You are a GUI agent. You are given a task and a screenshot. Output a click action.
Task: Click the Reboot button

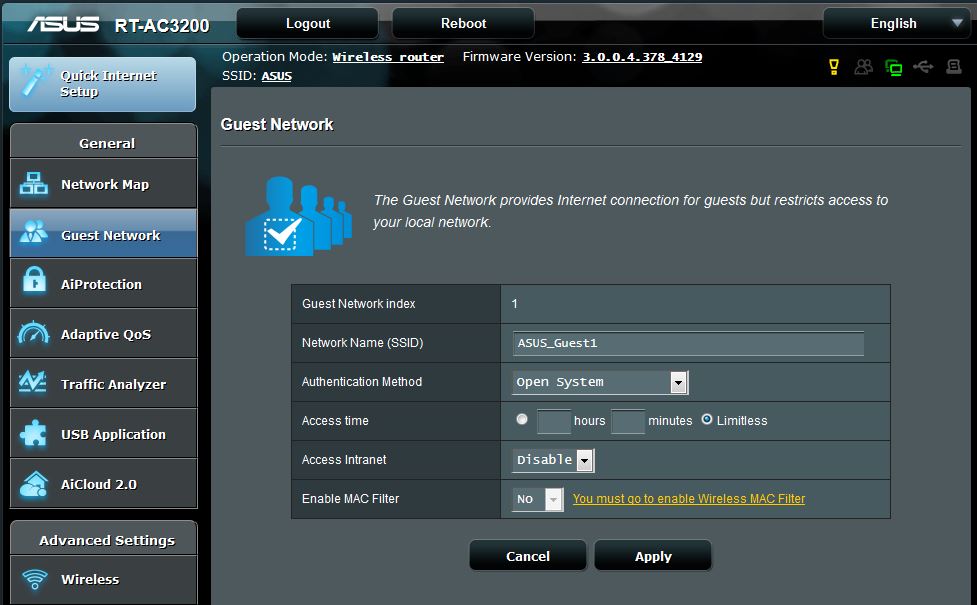point(463,24)
